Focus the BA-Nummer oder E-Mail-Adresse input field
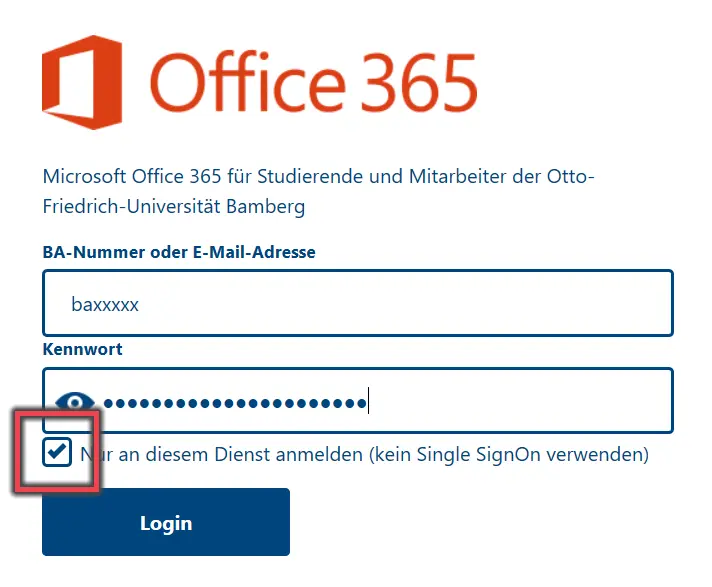 (358, 303)
